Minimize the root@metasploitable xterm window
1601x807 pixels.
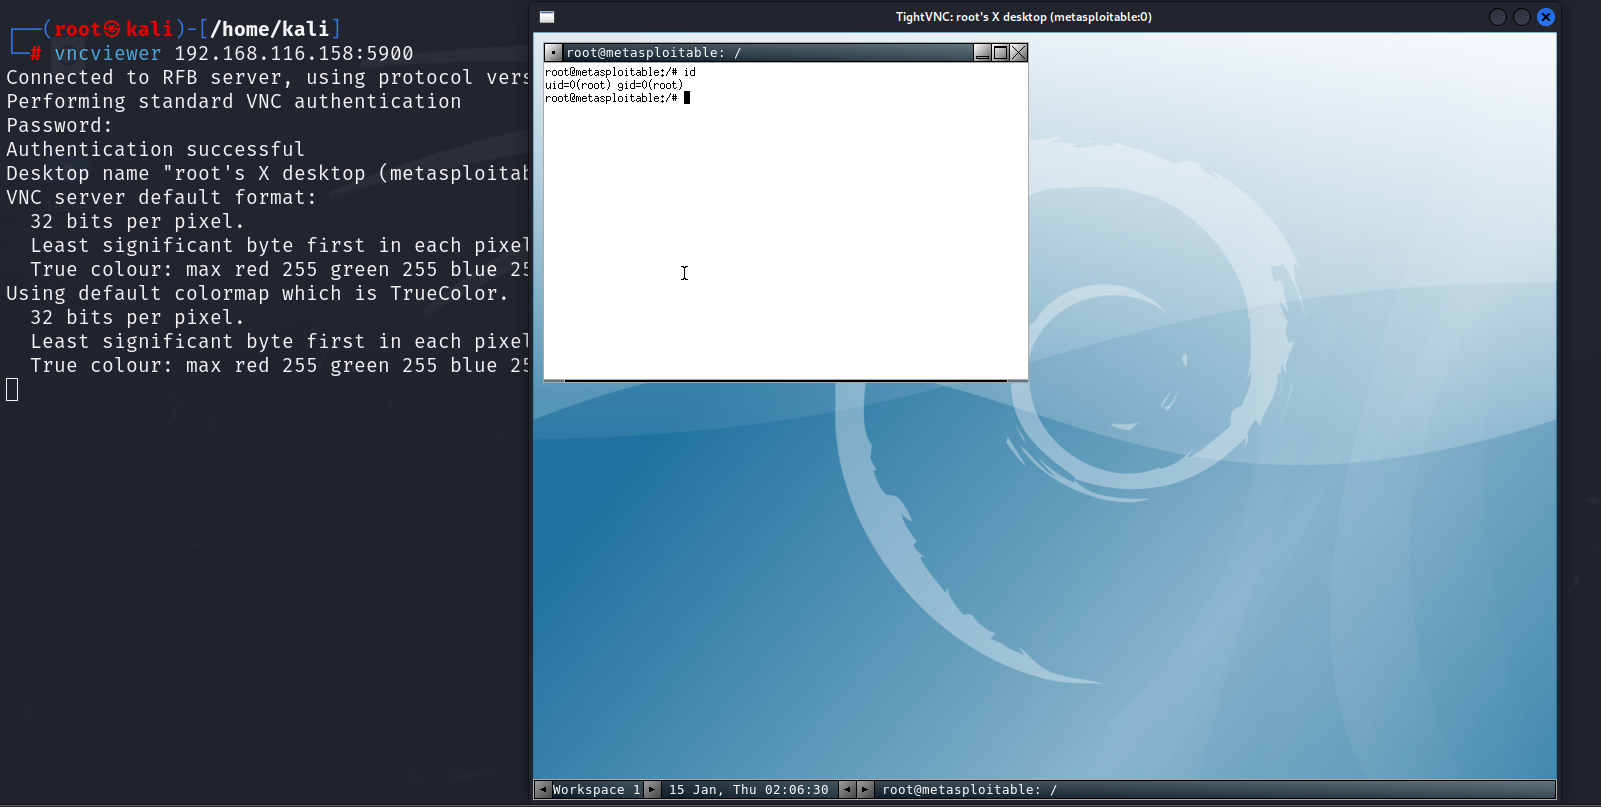coord(982,53)
